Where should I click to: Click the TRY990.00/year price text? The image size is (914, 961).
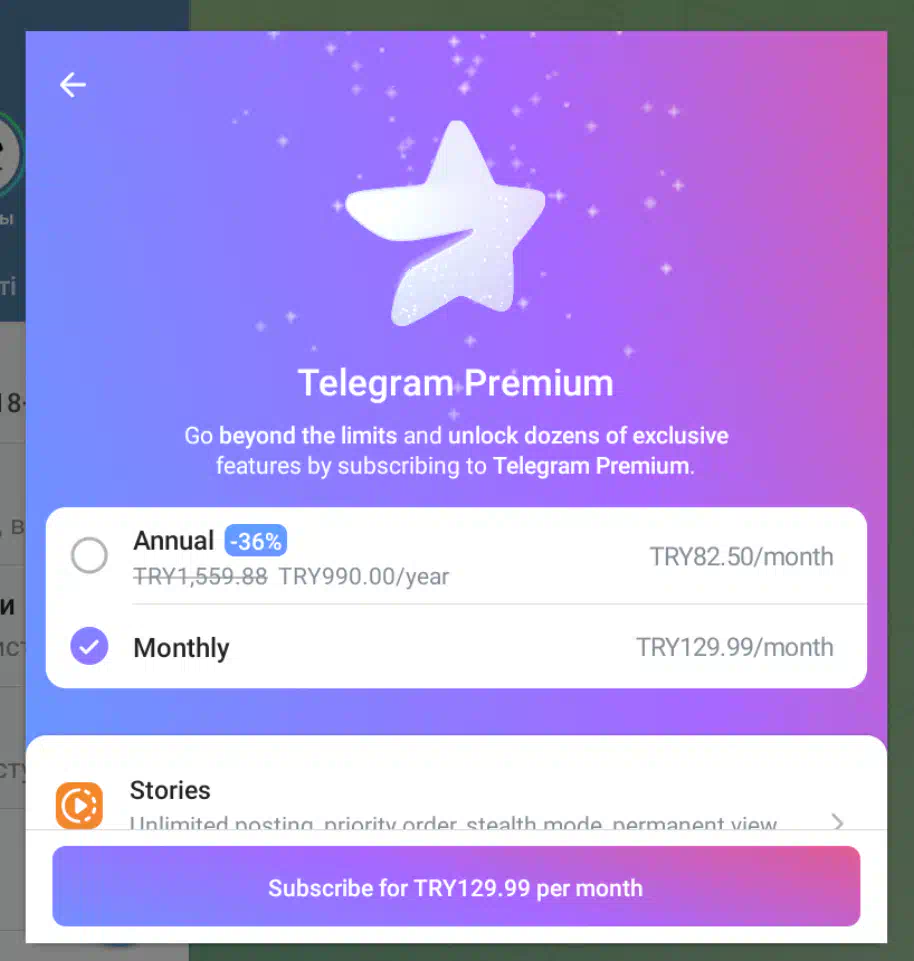pyautogui.click(x=364, y=577)
